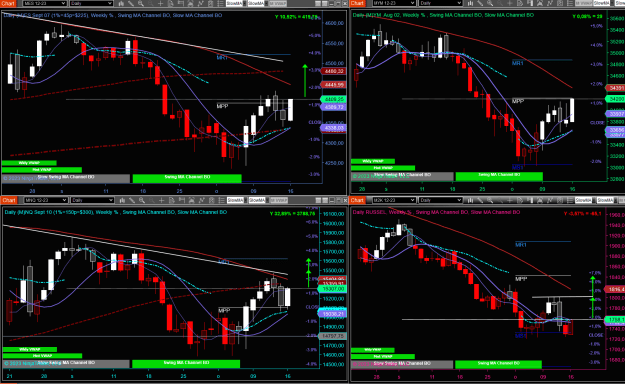Open chart style bars icon in MES chart

point(122,3)
